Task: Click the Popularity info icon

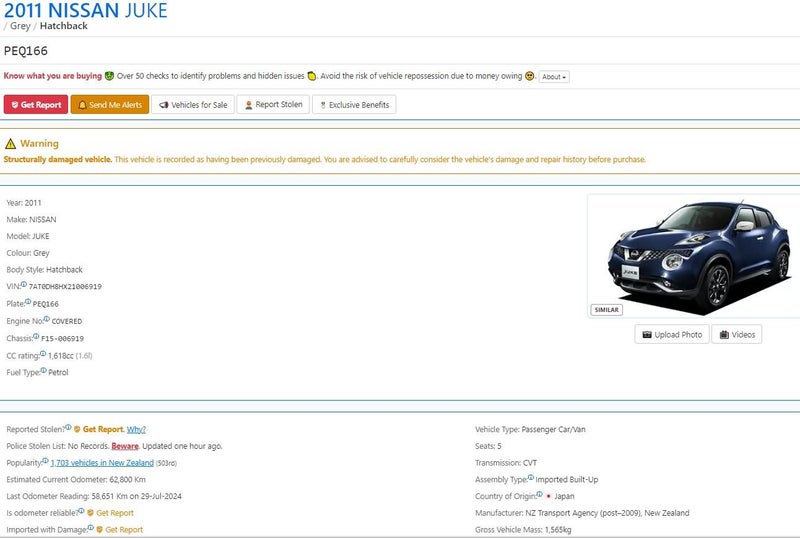Action: point(45,460)
